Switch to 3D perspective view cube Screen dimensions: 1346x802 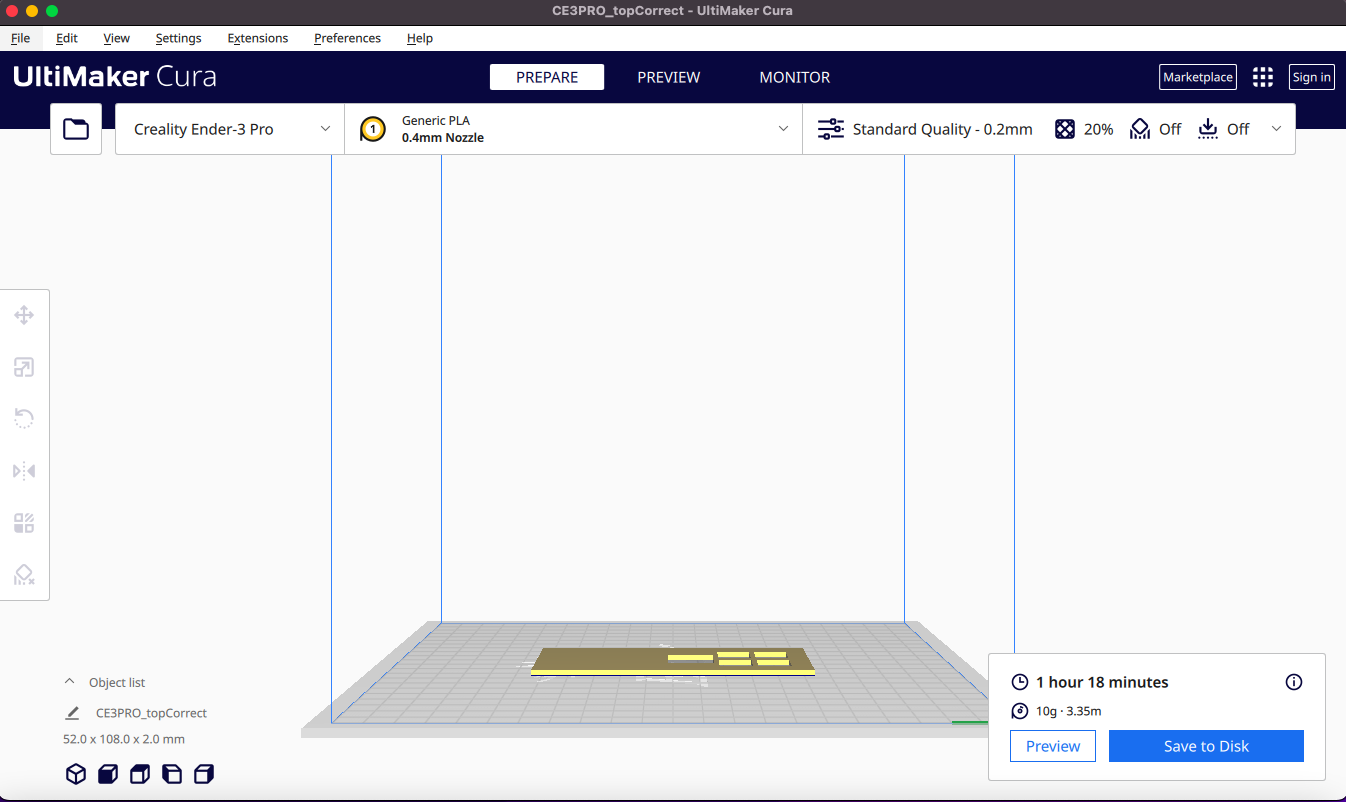76,773
